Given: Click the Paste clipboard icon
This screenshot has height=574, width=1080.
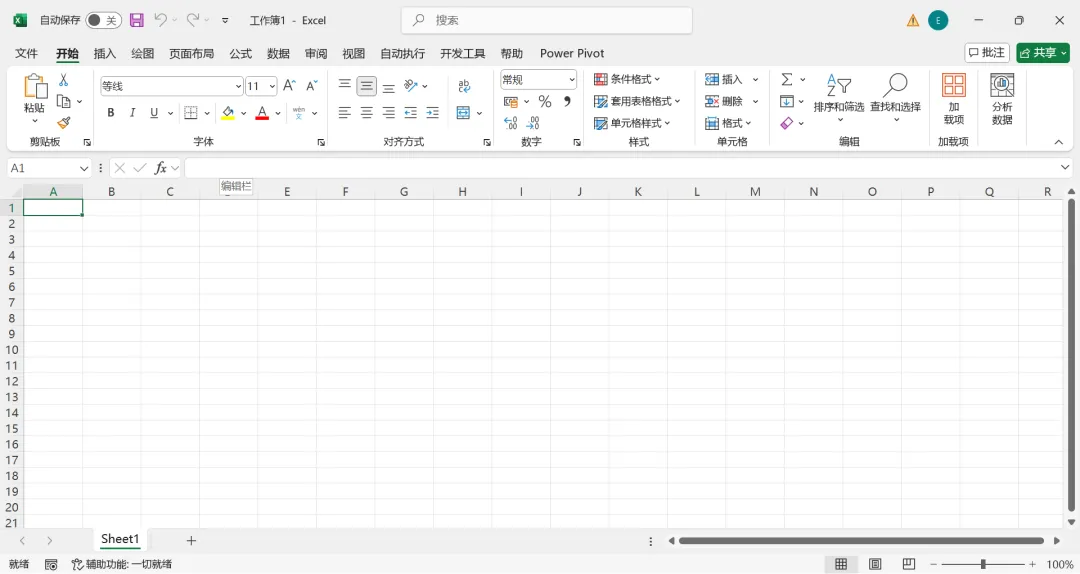Looking at the screenshot, I should [34, 88].
